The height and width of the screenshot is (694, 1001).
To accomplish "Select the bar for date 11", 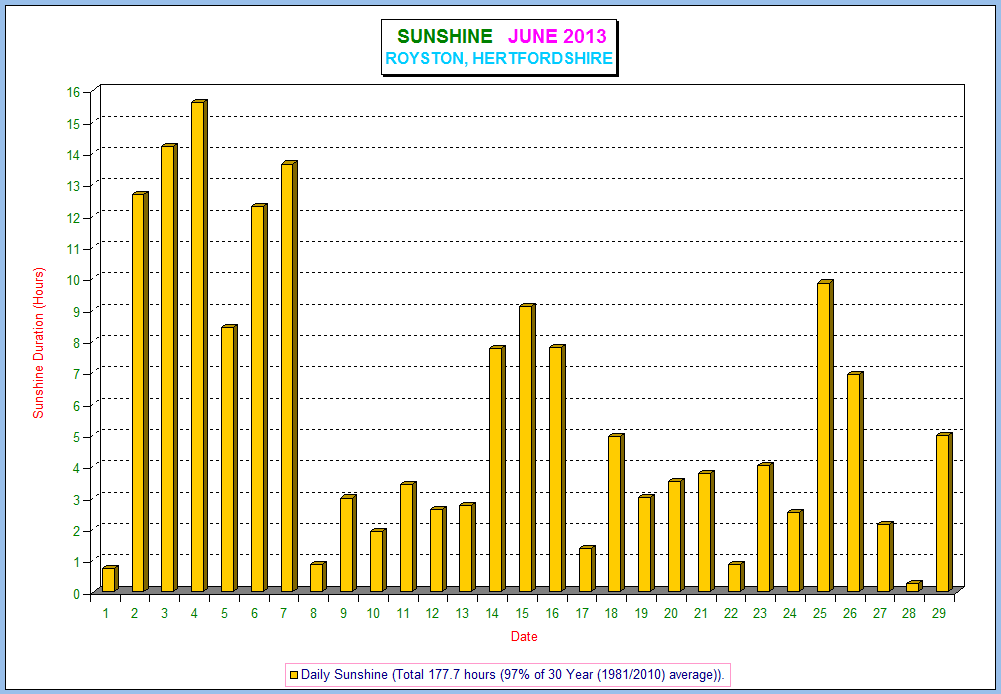I will point(409,536).
